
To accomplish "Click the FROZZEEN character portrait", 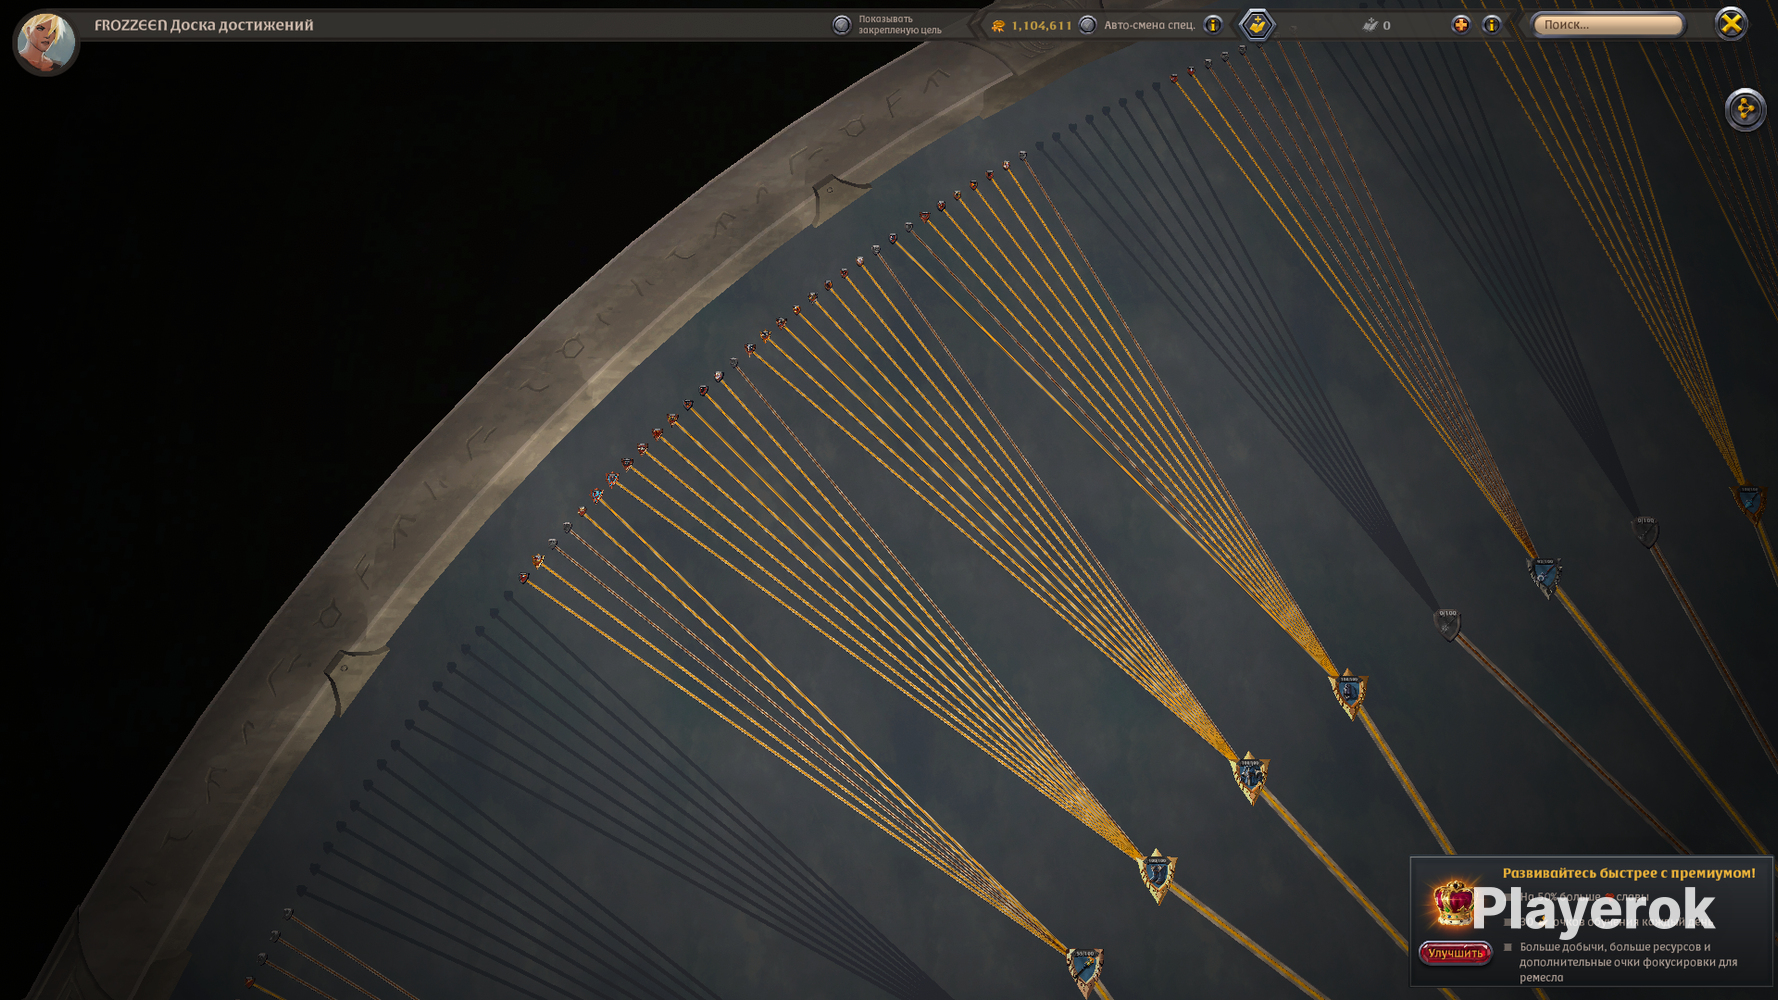I will pos(45,42).
